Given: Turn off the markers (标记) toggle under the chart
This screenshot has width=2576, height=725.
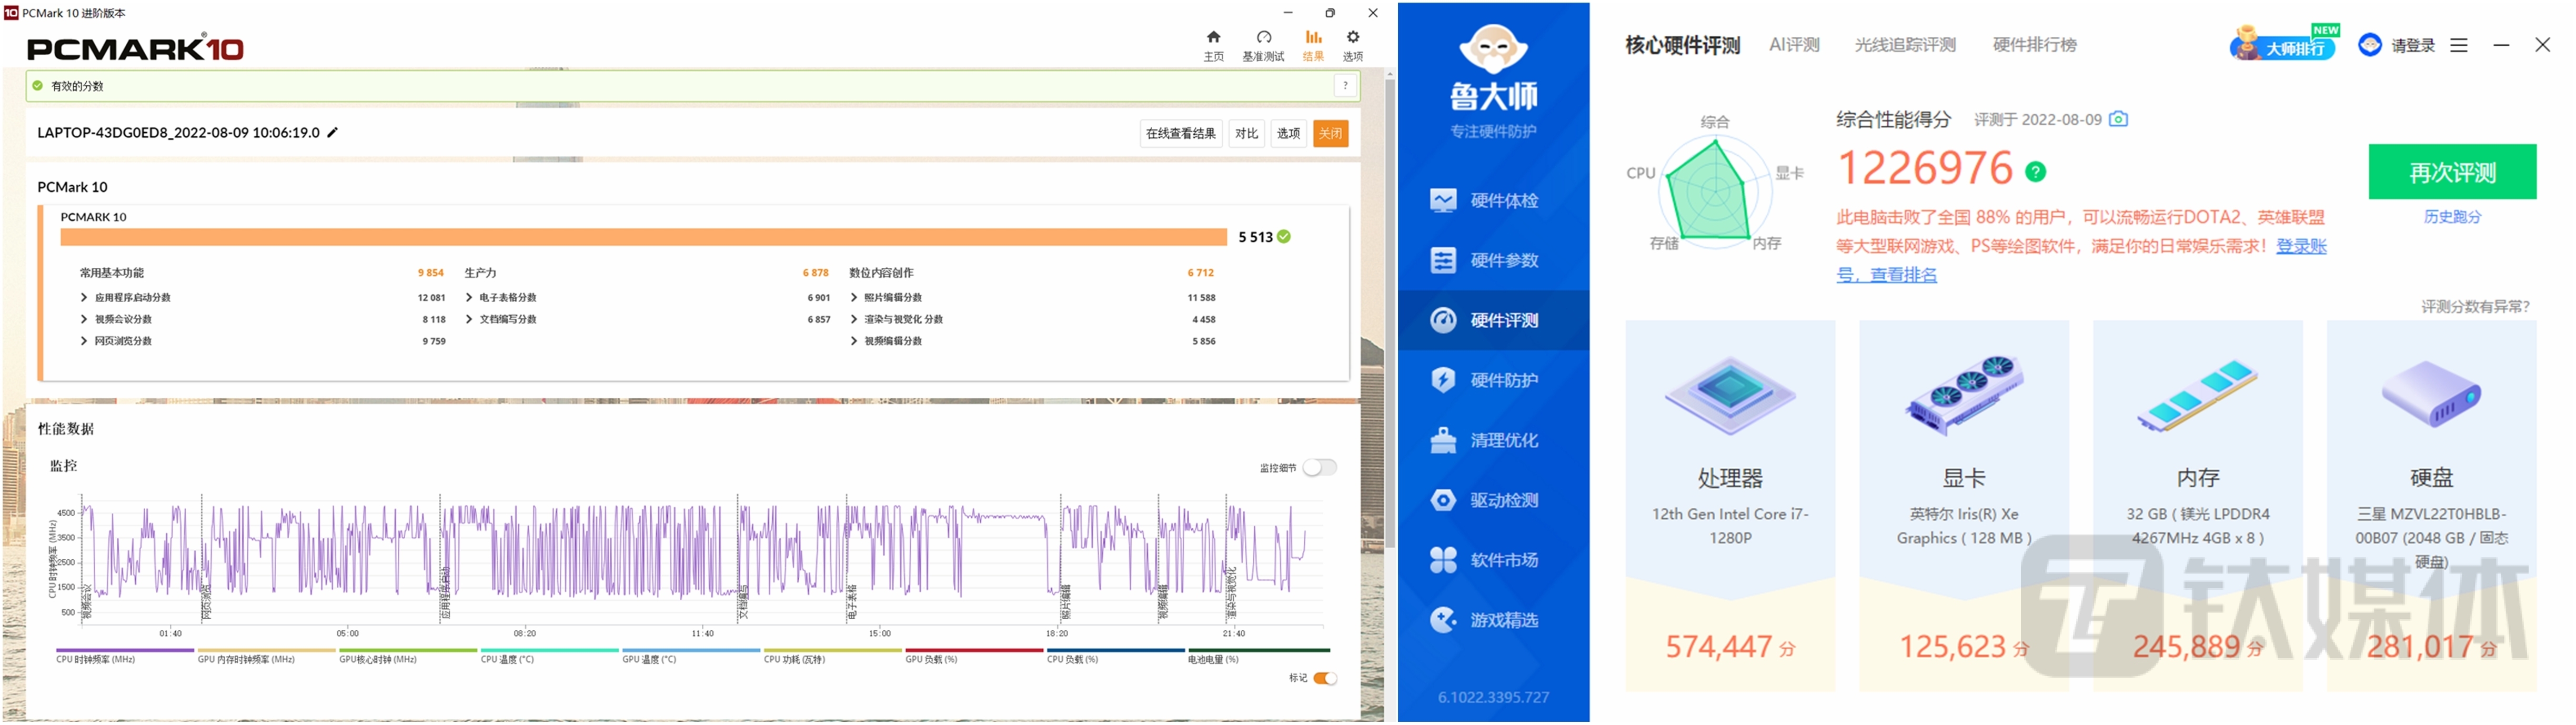Looking at the screenshot, I should point(1325,678).
